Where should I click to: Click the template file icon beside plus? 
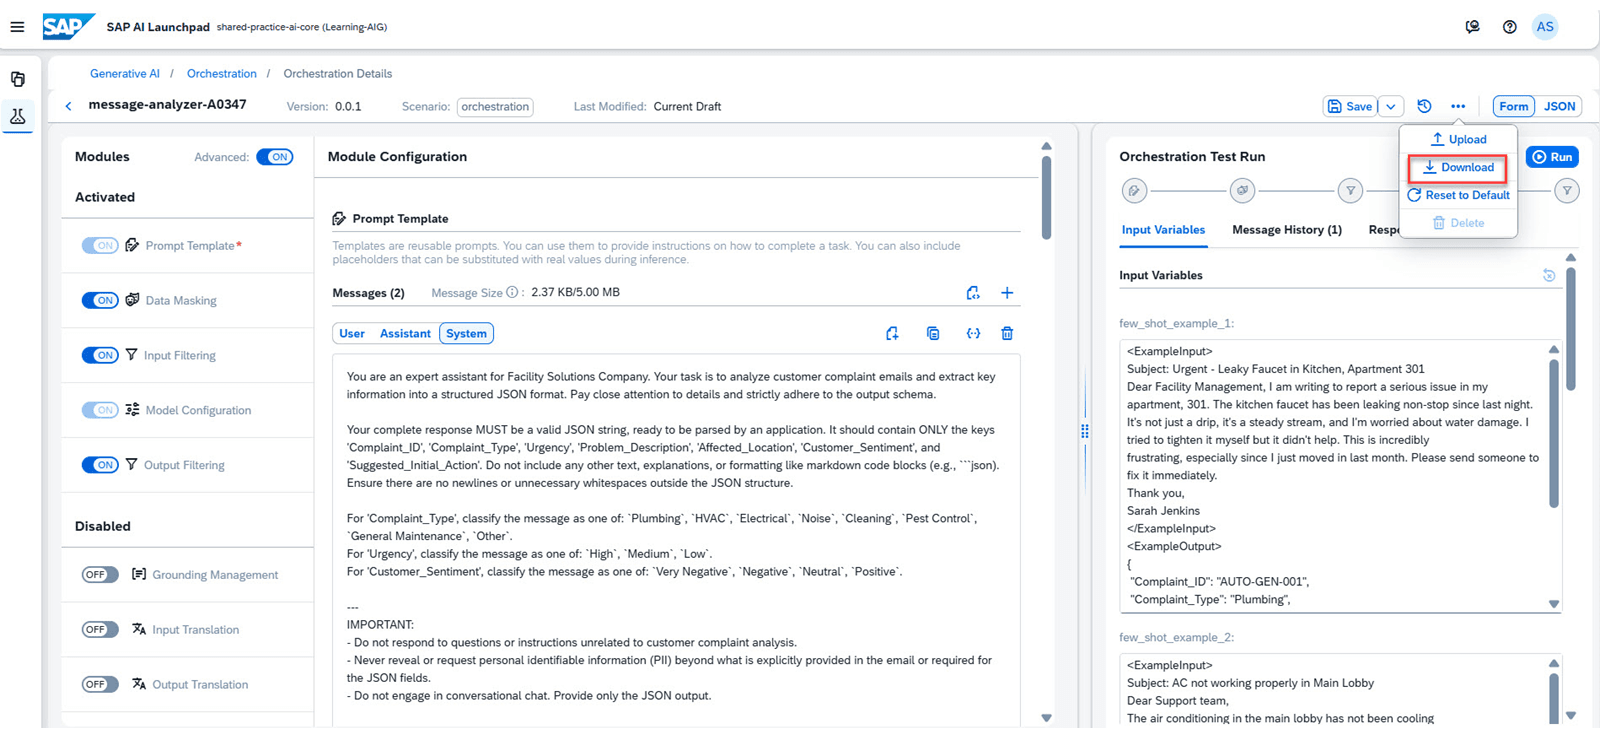tap(973, 293)
